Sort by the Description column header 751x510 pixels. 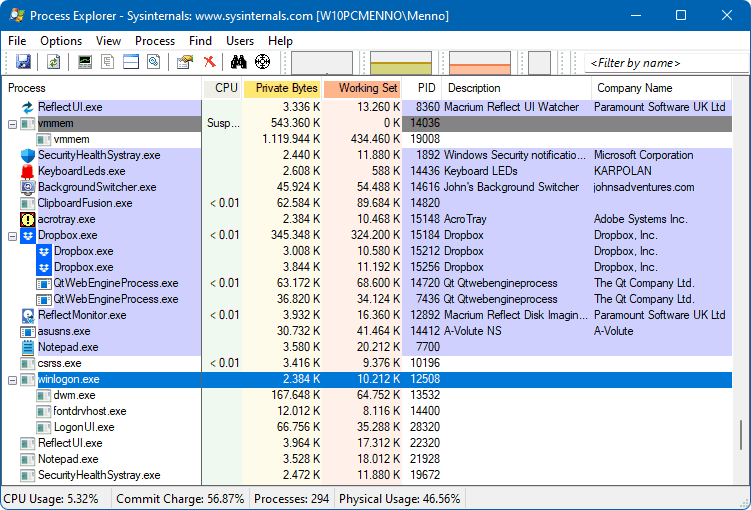click(517, 88)
